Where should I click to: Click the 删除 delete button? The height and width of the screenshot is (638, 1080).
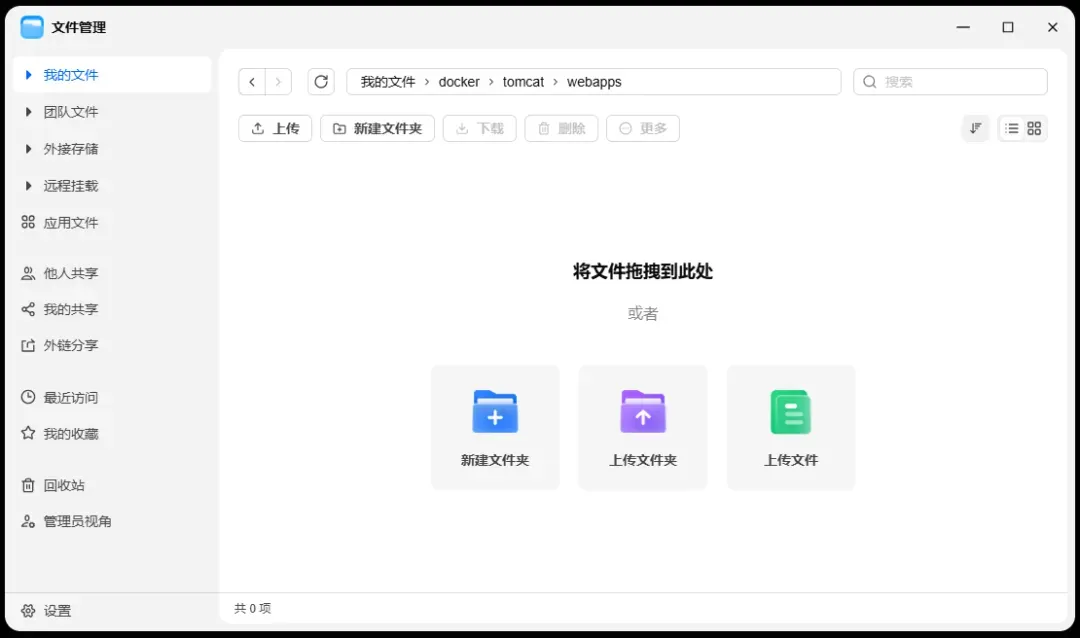pos(561,128)
